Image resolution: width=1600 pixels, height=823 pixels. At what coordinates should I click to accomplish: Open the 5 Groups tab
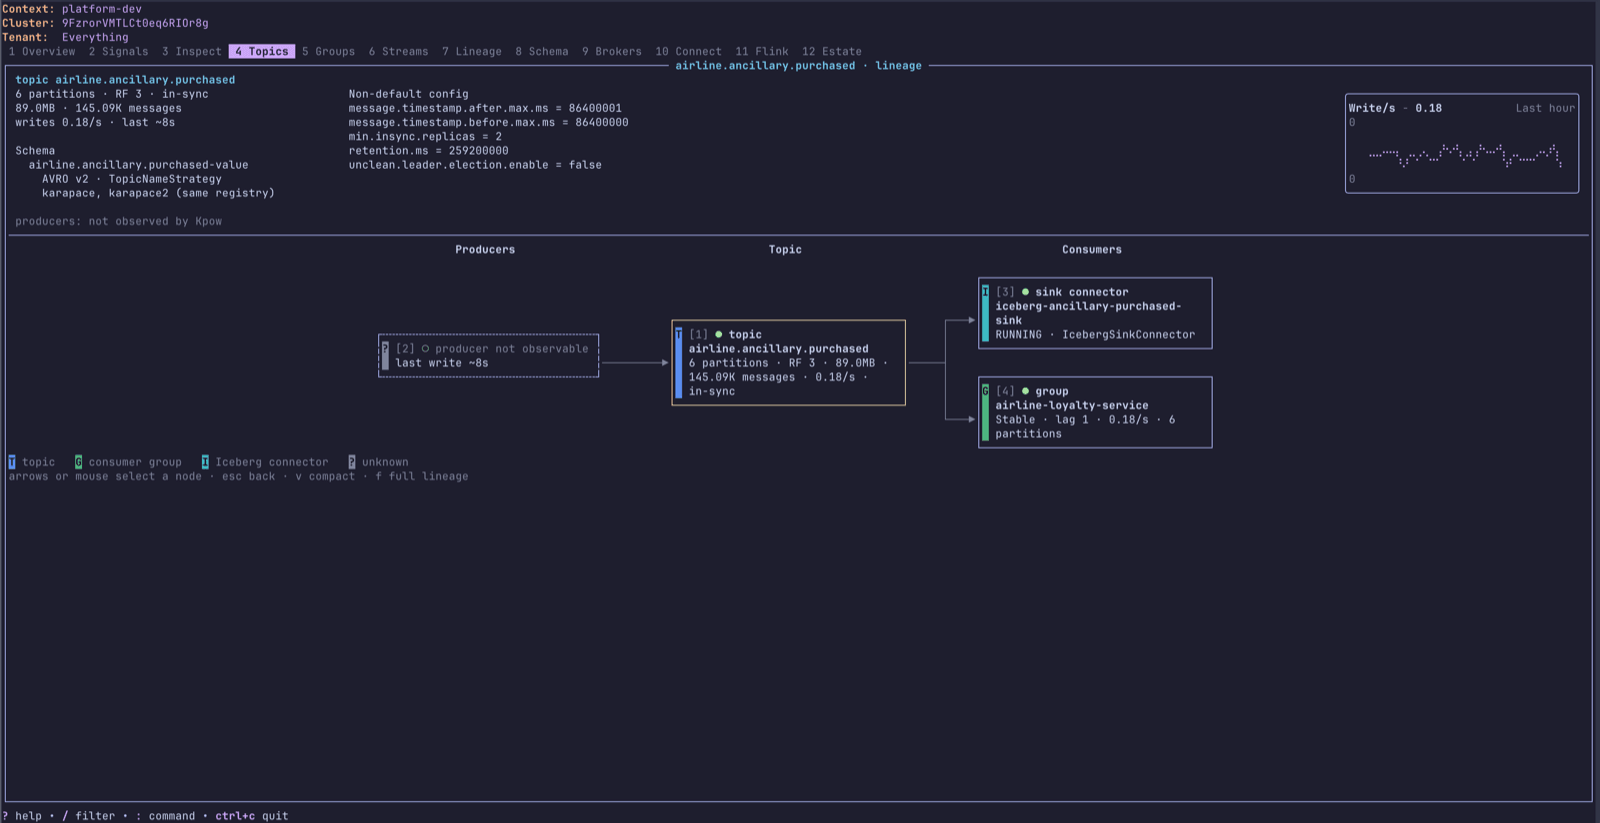click(329, 52)
